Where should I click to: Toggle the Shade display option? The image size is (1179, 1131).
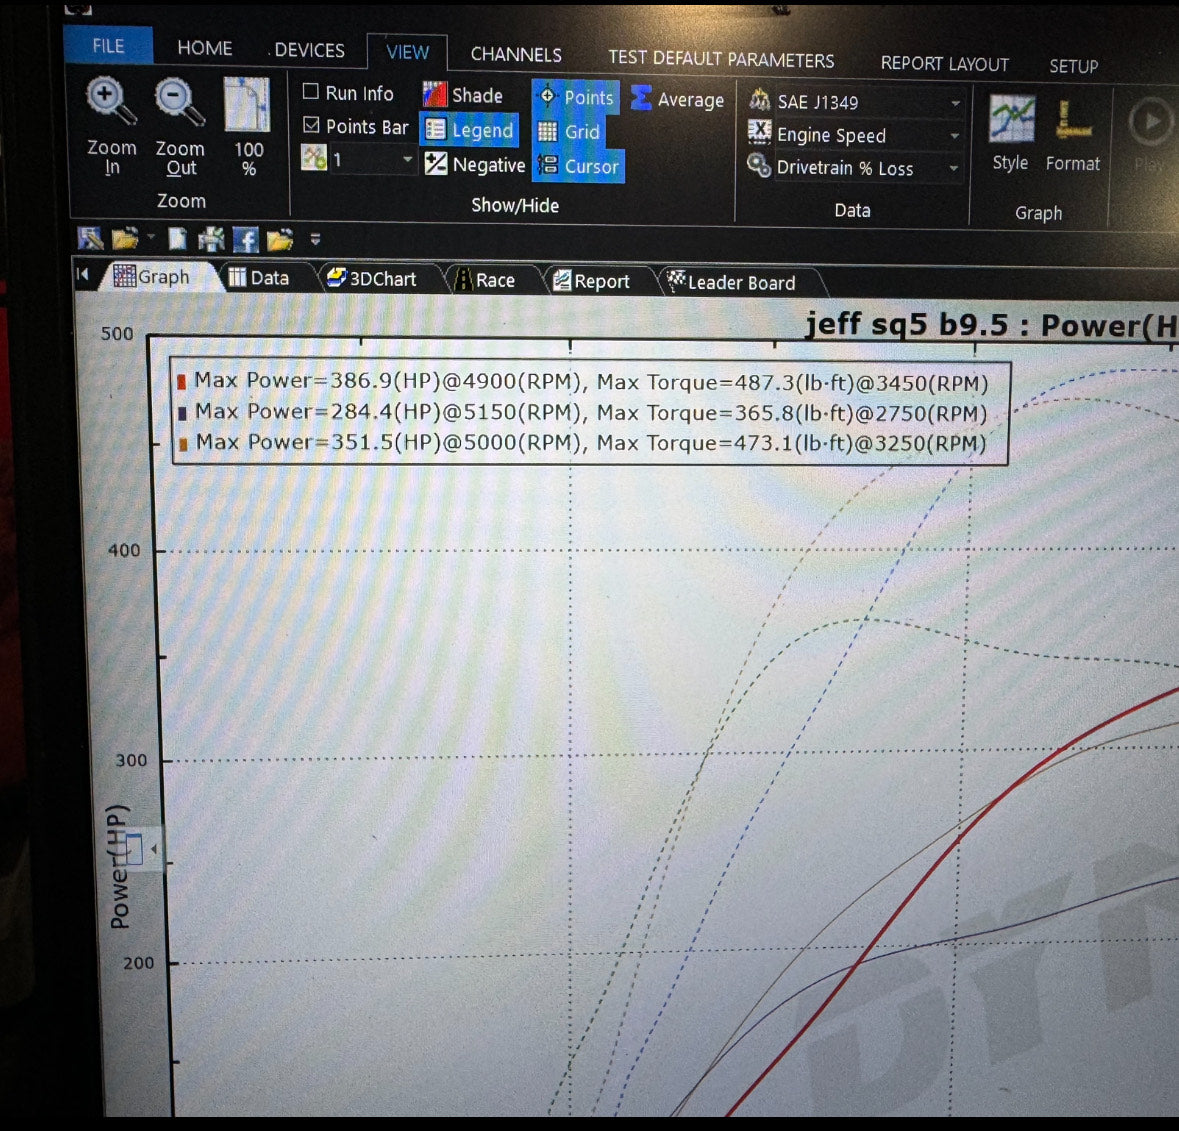tap(435, 95)
